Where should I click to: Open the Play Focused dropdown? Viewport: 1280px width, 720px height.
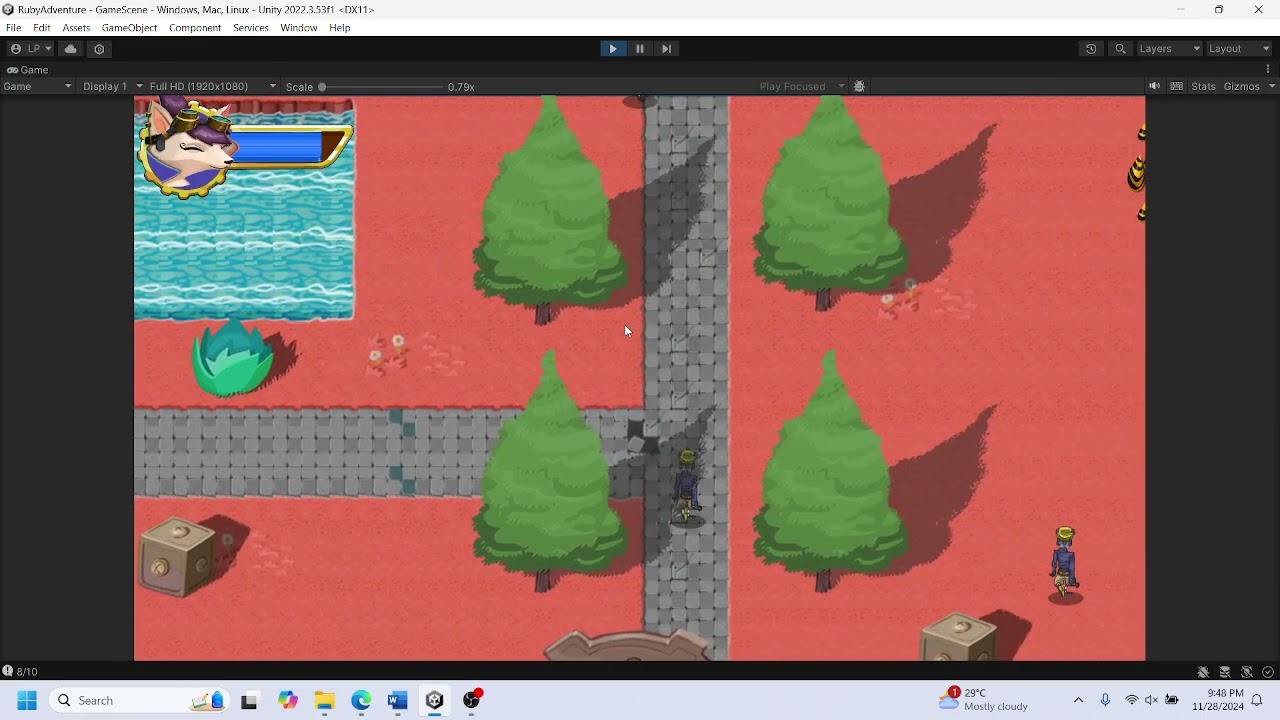[x=802, y=86]
